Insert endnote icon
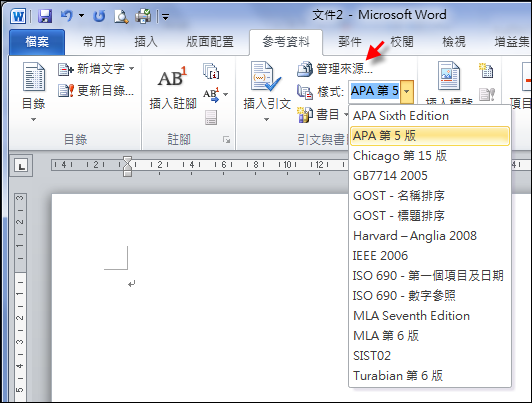 (211, 71)
